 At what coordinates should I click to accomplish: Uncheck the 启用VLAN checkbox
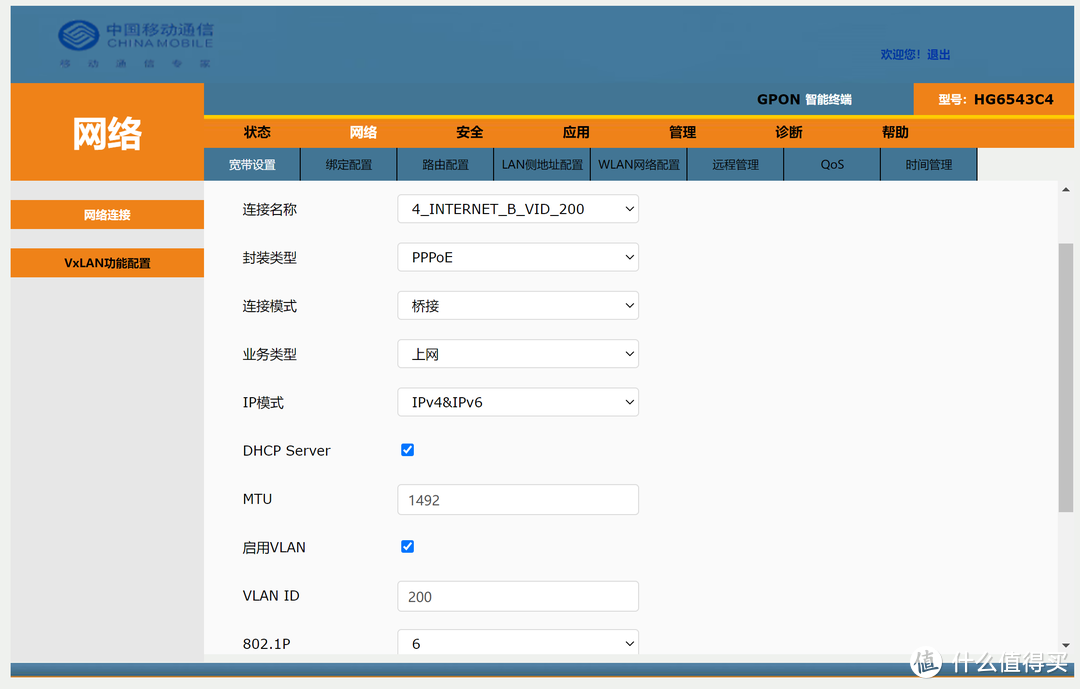click(407, 546)
